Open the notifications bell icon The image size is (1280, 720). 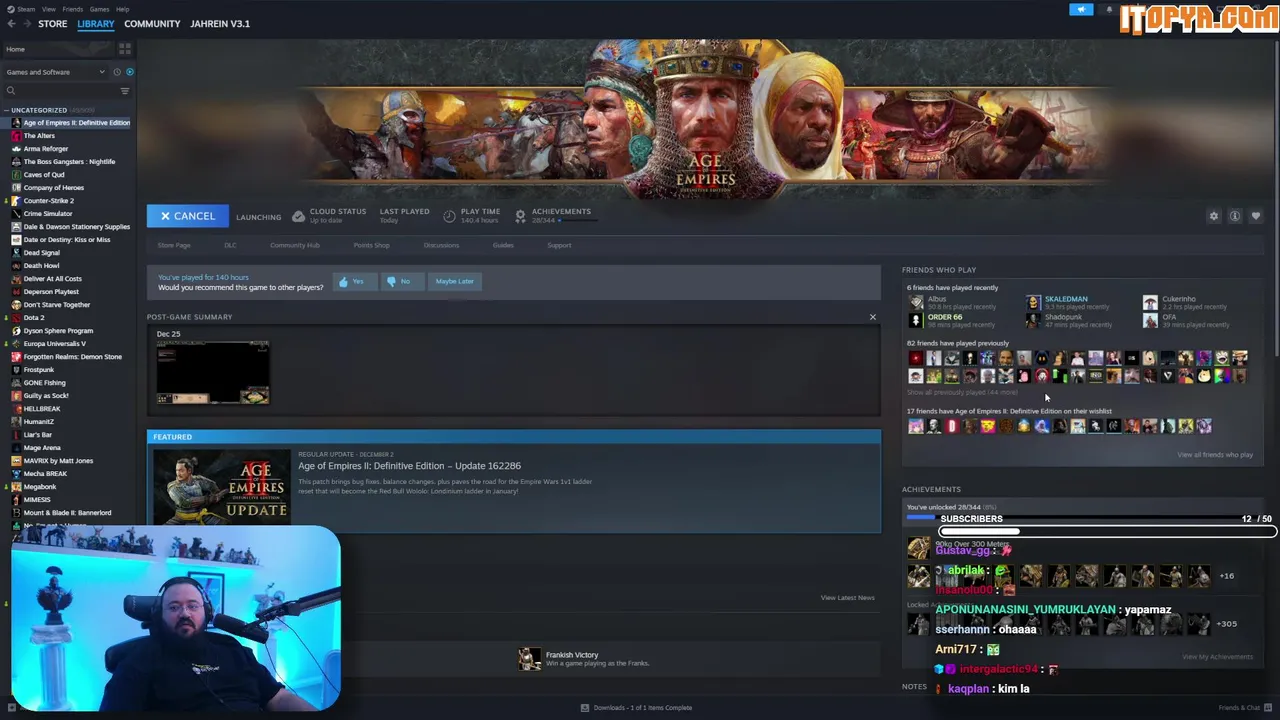(1109, 9)
